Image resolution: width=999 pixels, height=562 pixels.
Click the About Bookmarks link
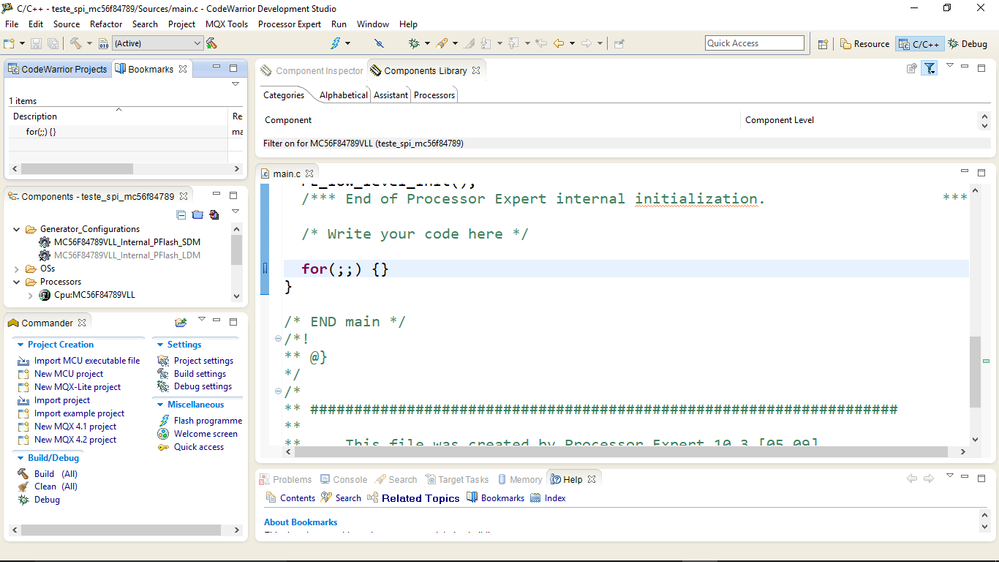point(300,522)
